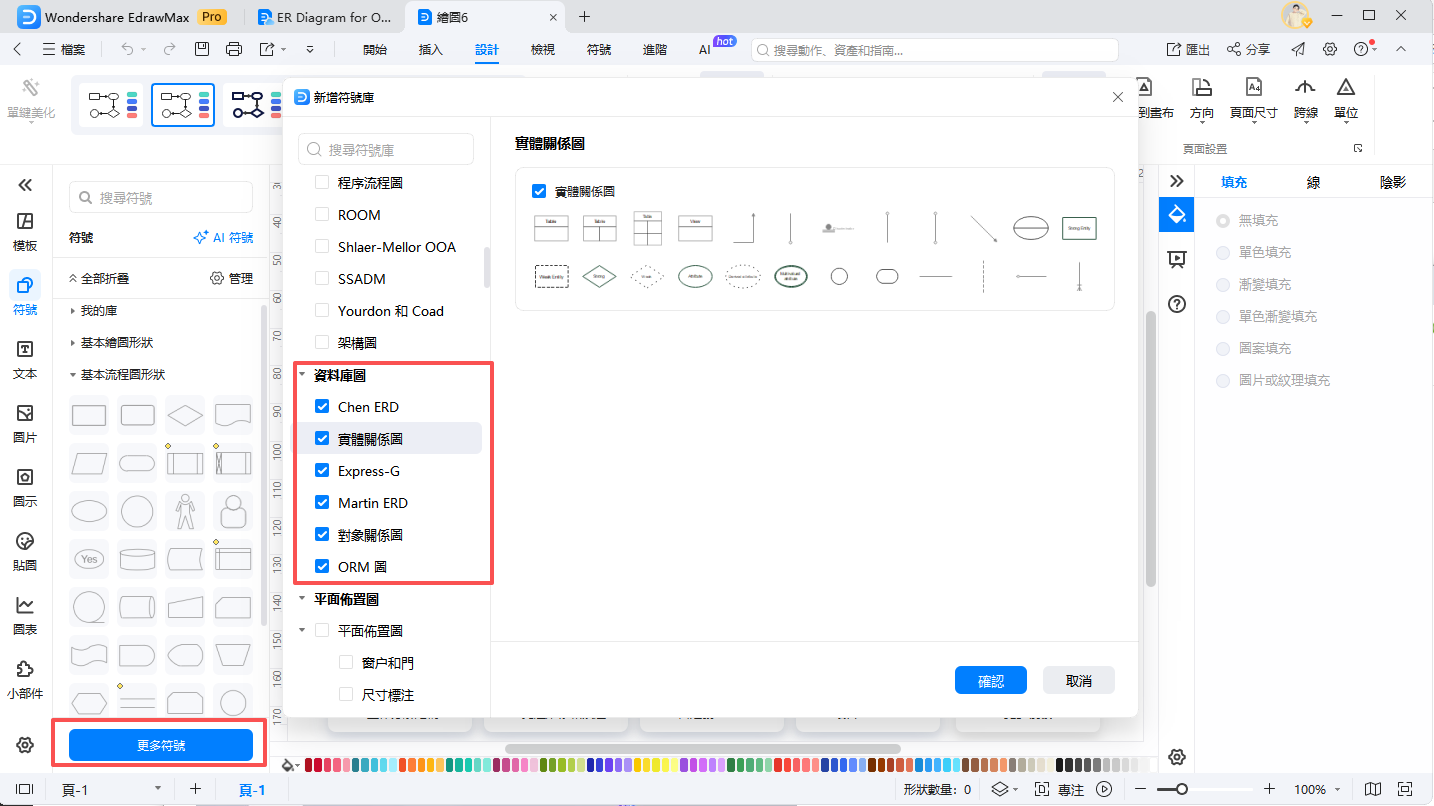The image size is (1434, 806).
Task: Enable the Shlaer-Mellor OOA checkbox
Action: [322, 247]
